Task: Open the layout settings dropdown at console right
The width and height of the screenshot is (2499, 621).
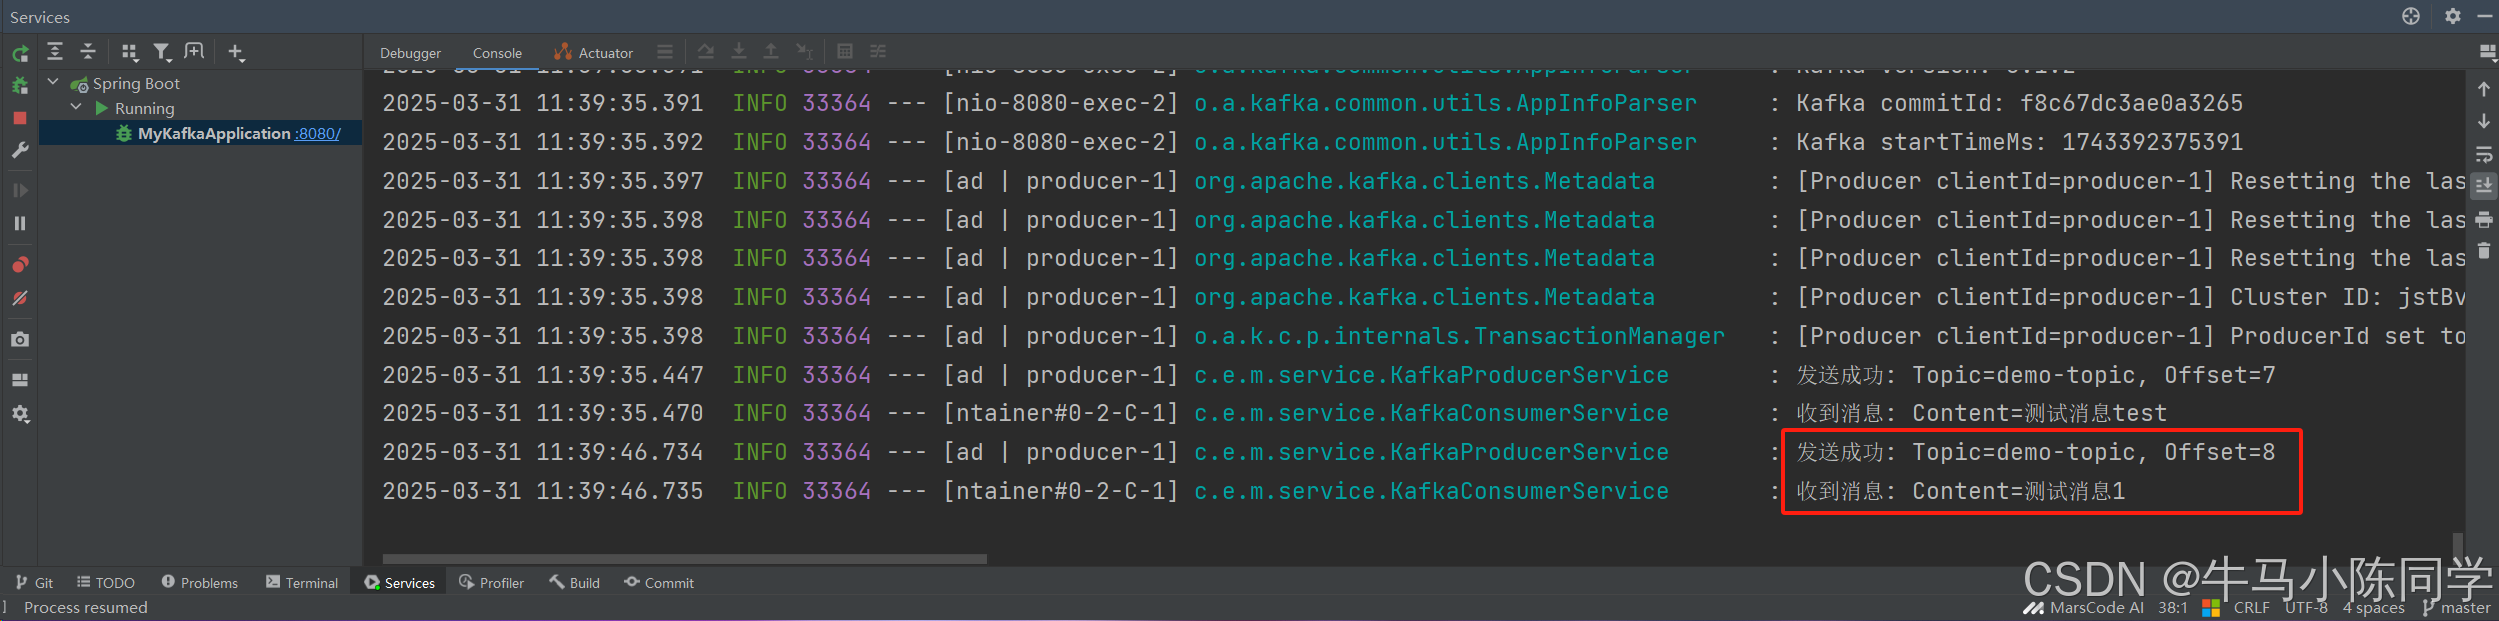Action: click(2488, 52)
